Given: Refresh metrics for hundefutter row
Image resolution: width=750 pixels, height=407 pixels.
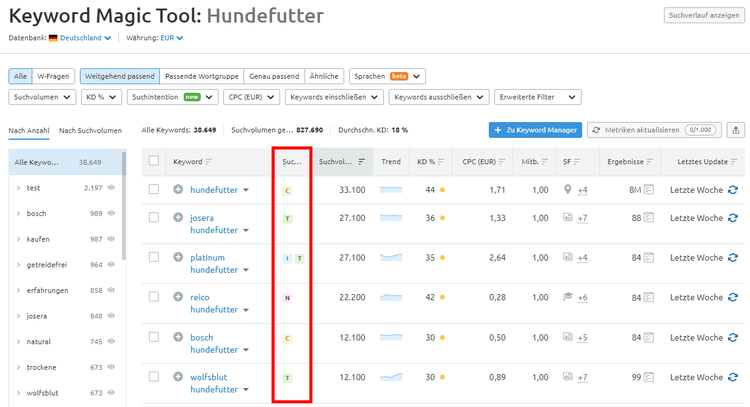Looking at the screenshot, I should click(x=733, y=190).
